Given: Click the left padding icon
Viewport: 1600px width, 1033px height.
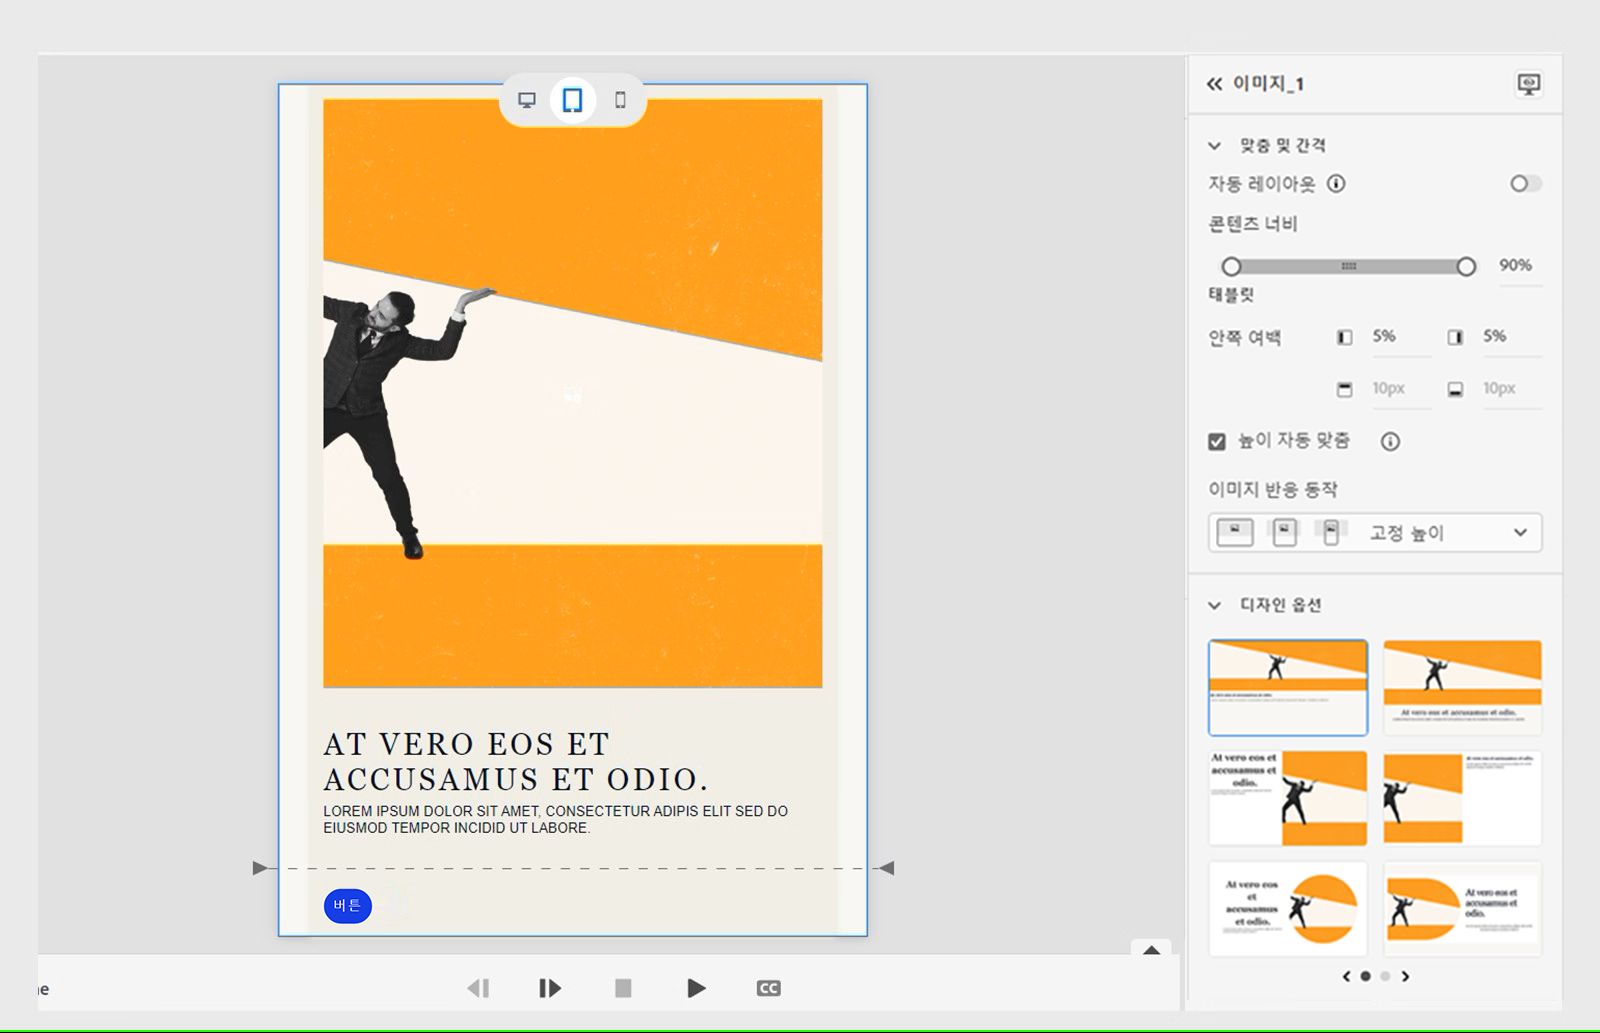Looking at the screenshot, I should (1344, 337).
